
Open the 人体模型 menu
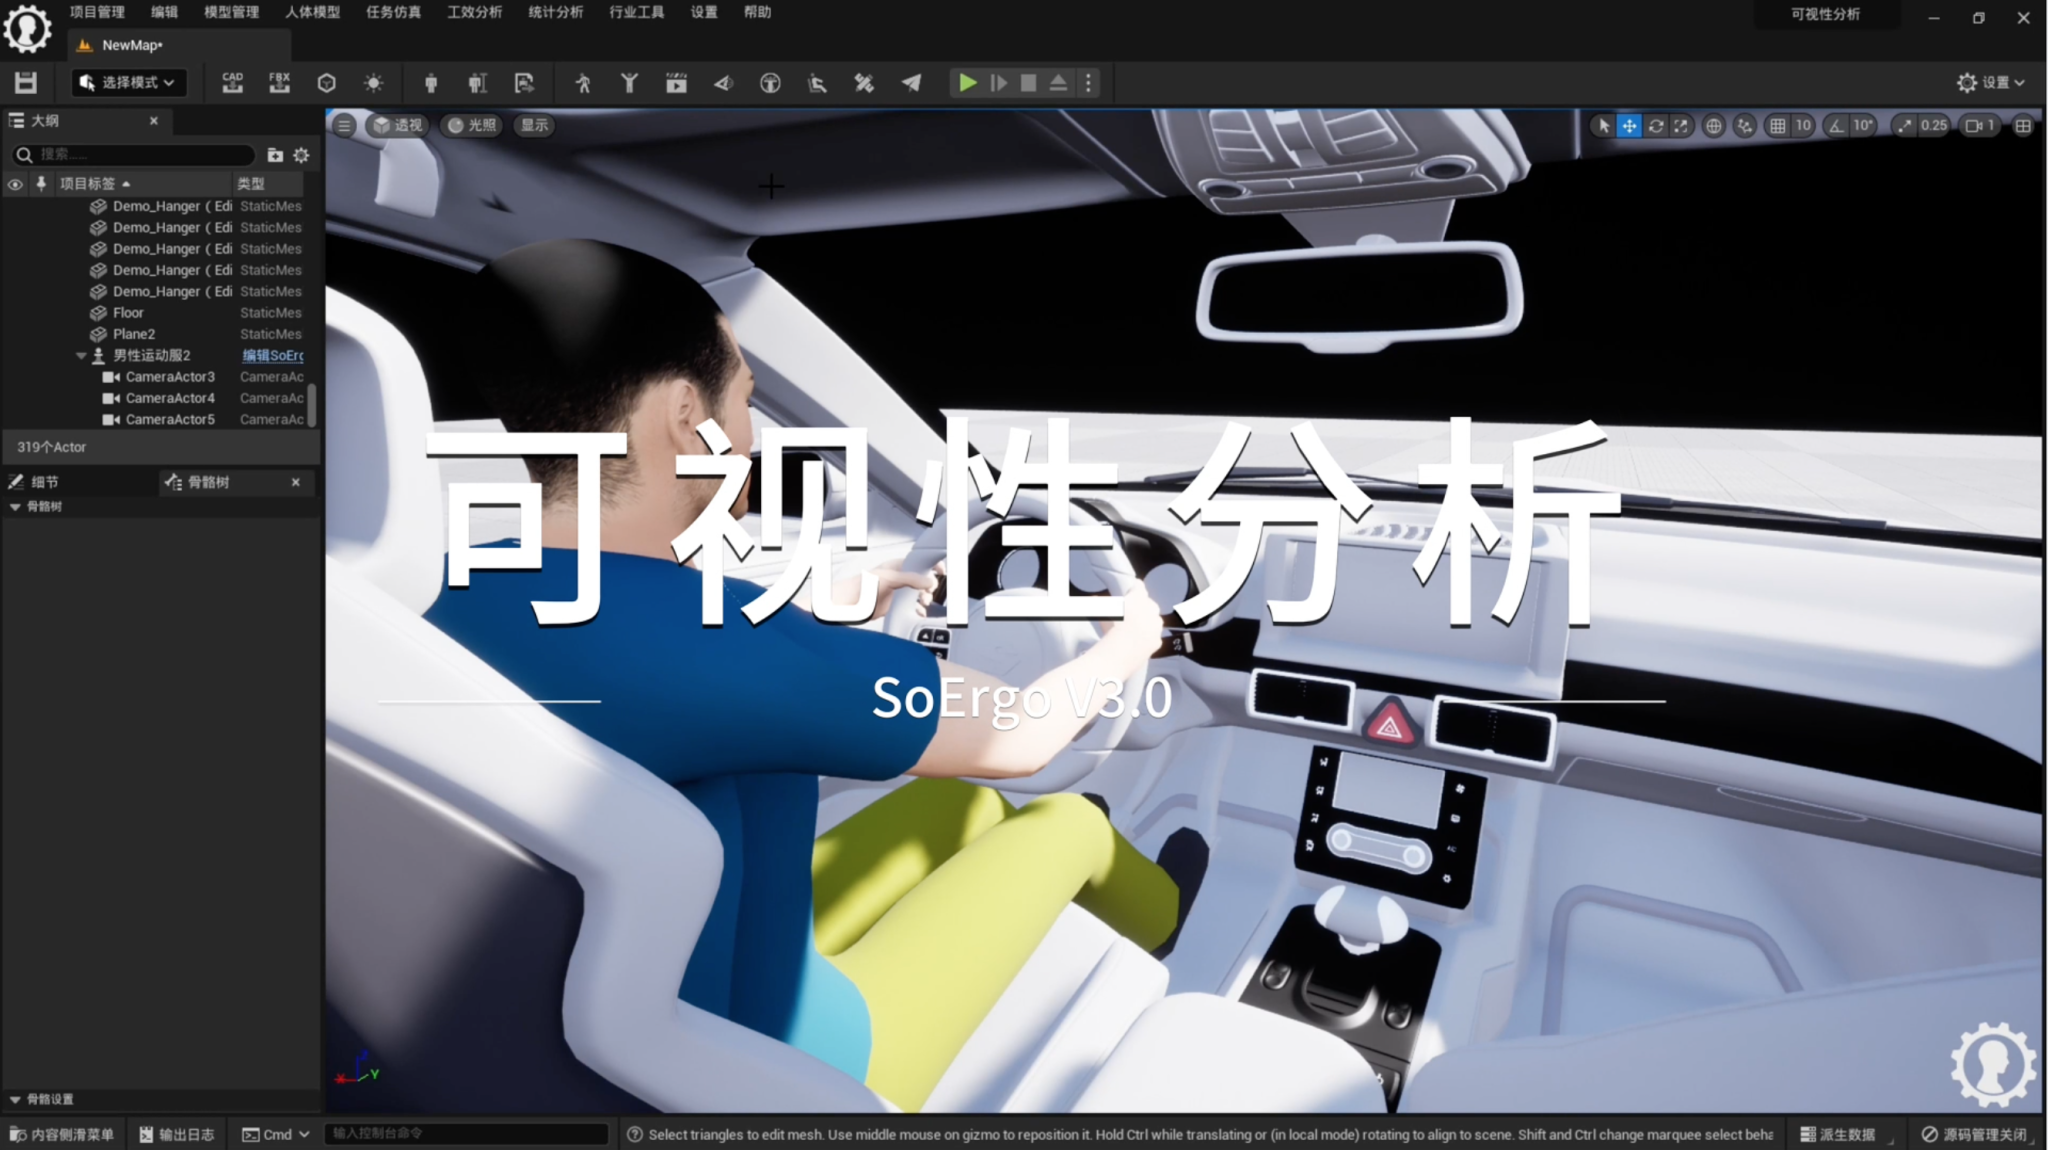point(312,12)
